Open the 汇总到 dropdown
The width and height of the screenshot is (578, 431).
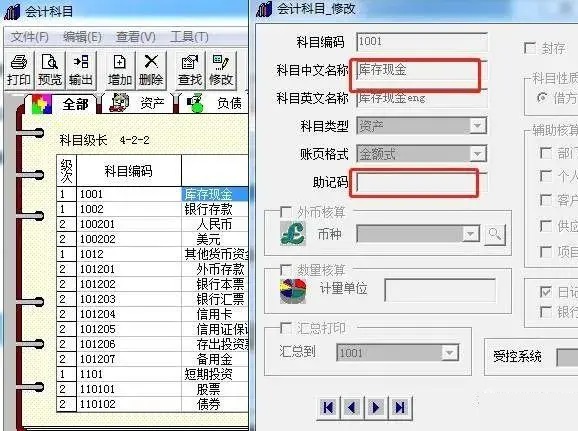[450, 353]
